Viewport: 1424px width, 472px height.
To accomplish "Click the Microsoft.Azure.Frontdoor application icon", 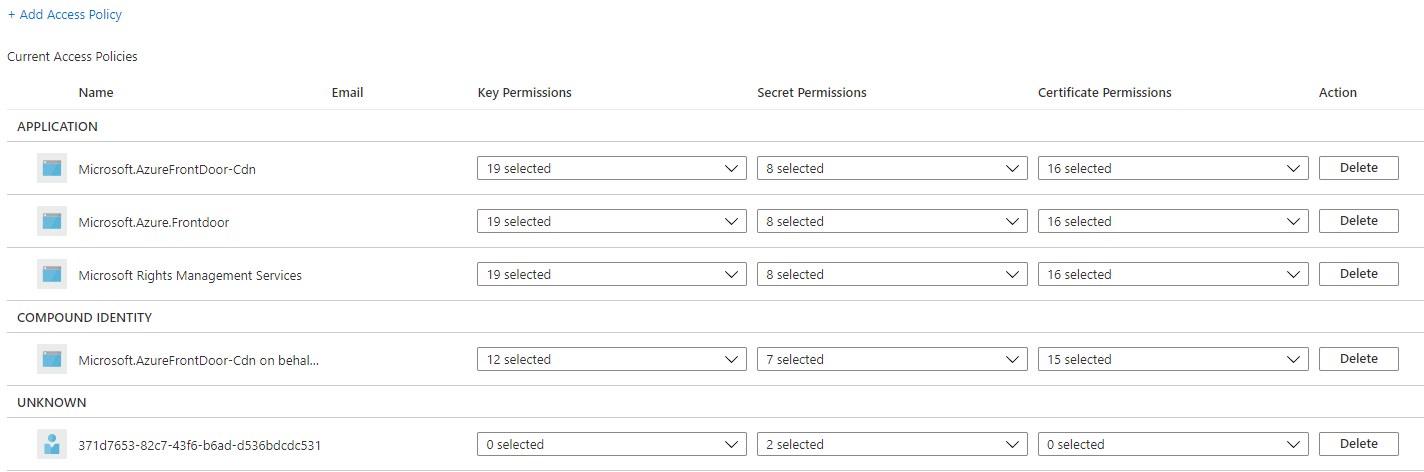I will point(52,221).
